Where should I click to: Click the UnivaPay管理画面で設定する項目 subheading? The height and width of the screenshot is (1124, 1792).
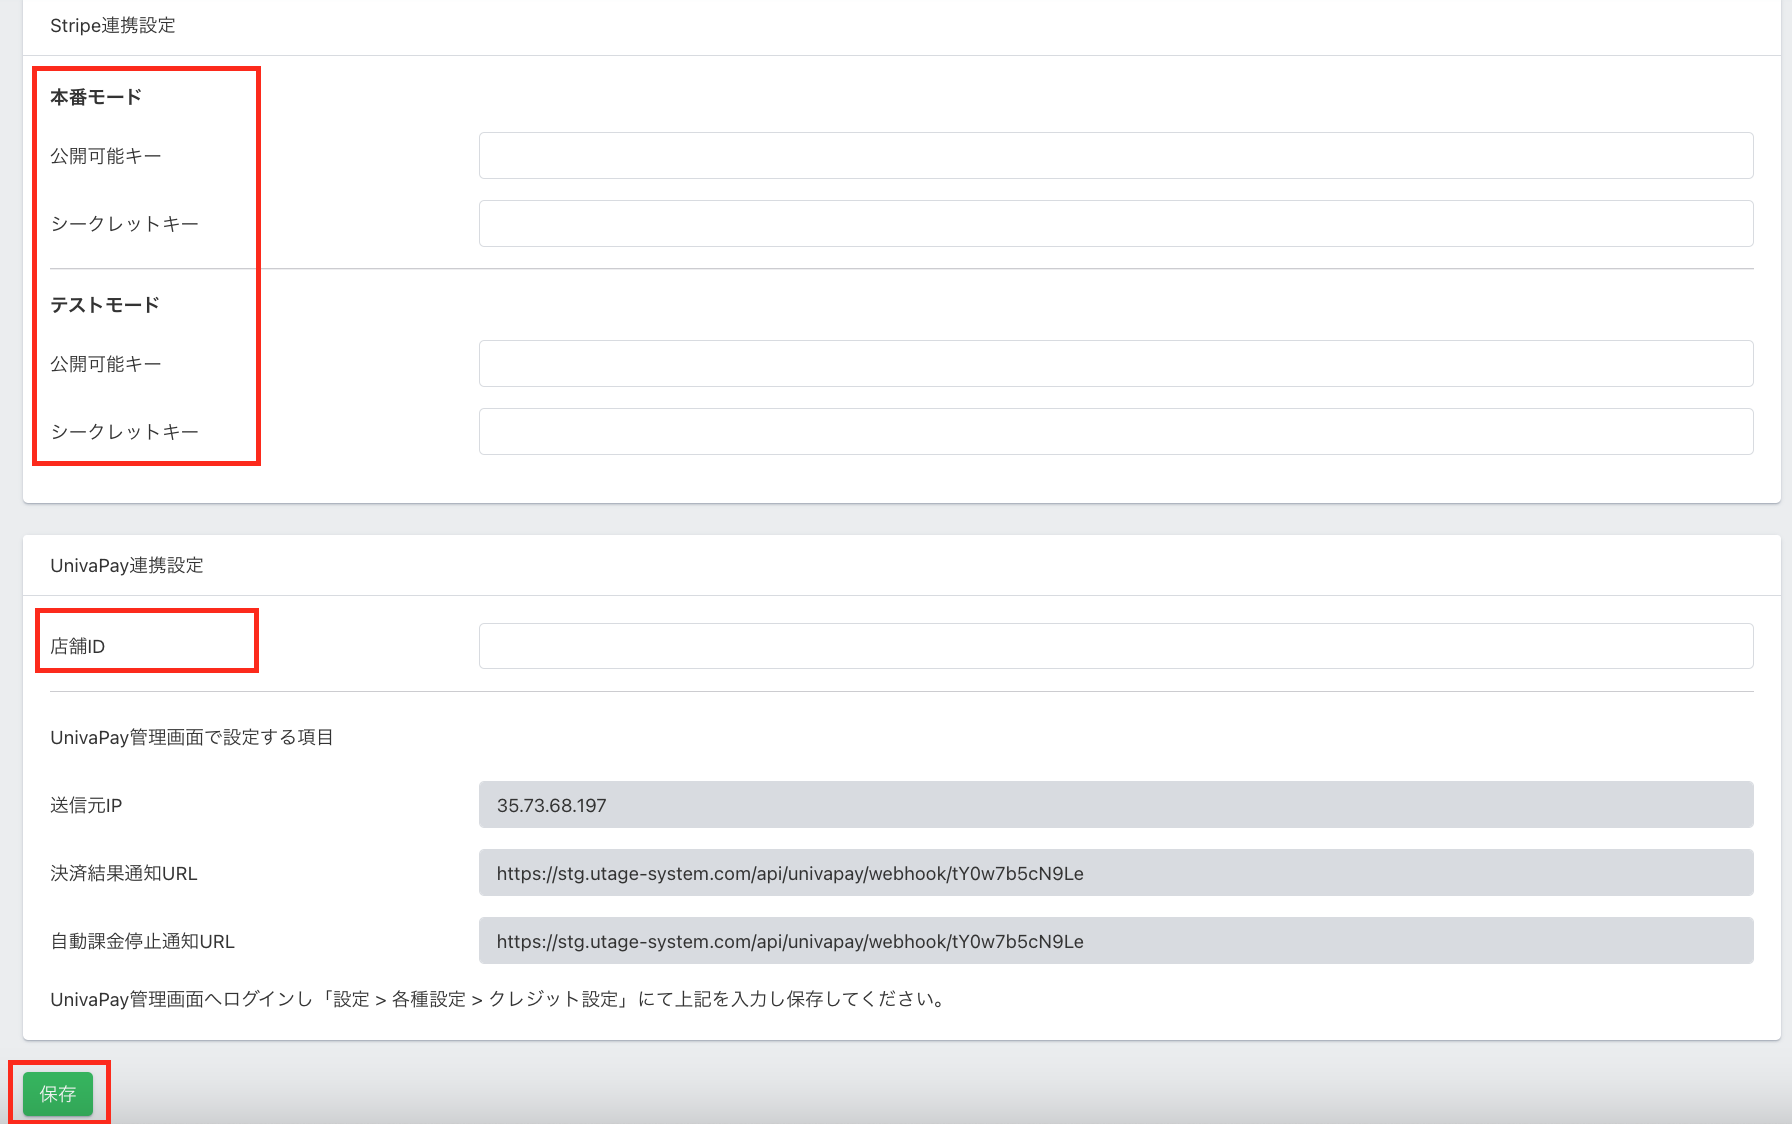pyautogui.click(x=192, y=738)
